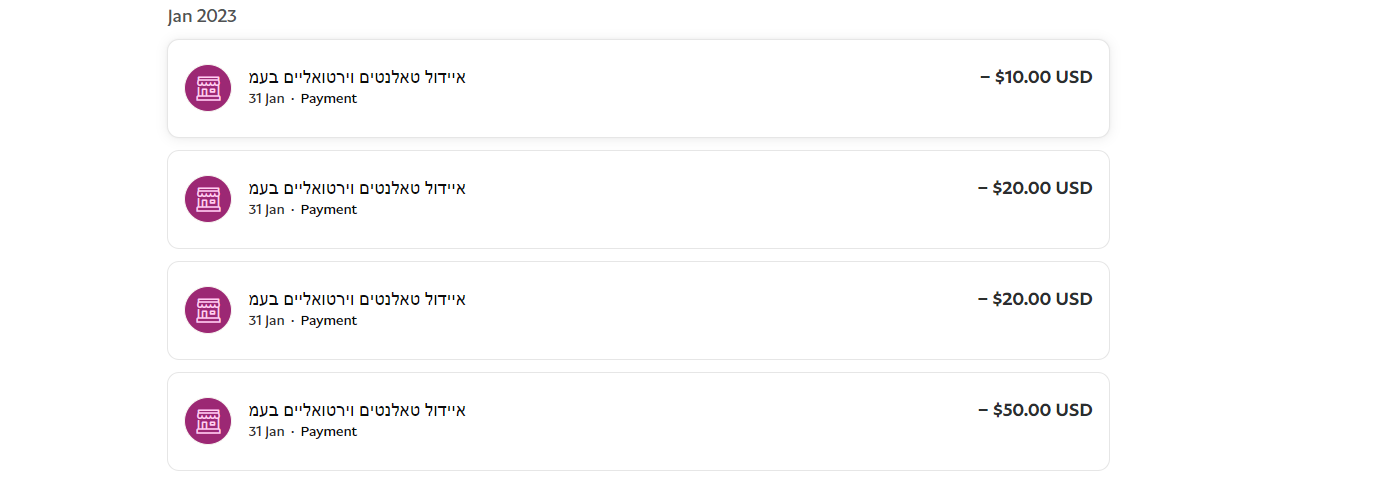Viewport: 1389px width, 484px height.
Task: Click the merchant name on the $10.00 payment
Action: tap(357, 77)
